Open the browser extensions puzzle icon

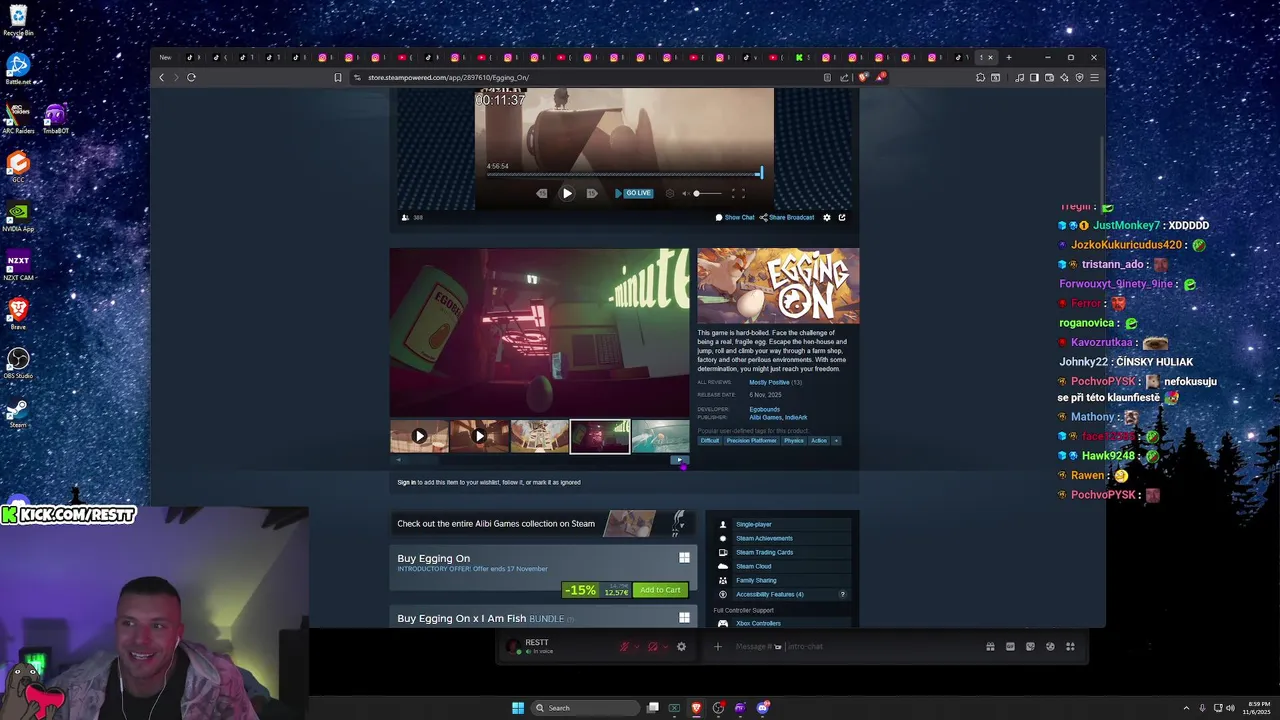coord(980,77)
